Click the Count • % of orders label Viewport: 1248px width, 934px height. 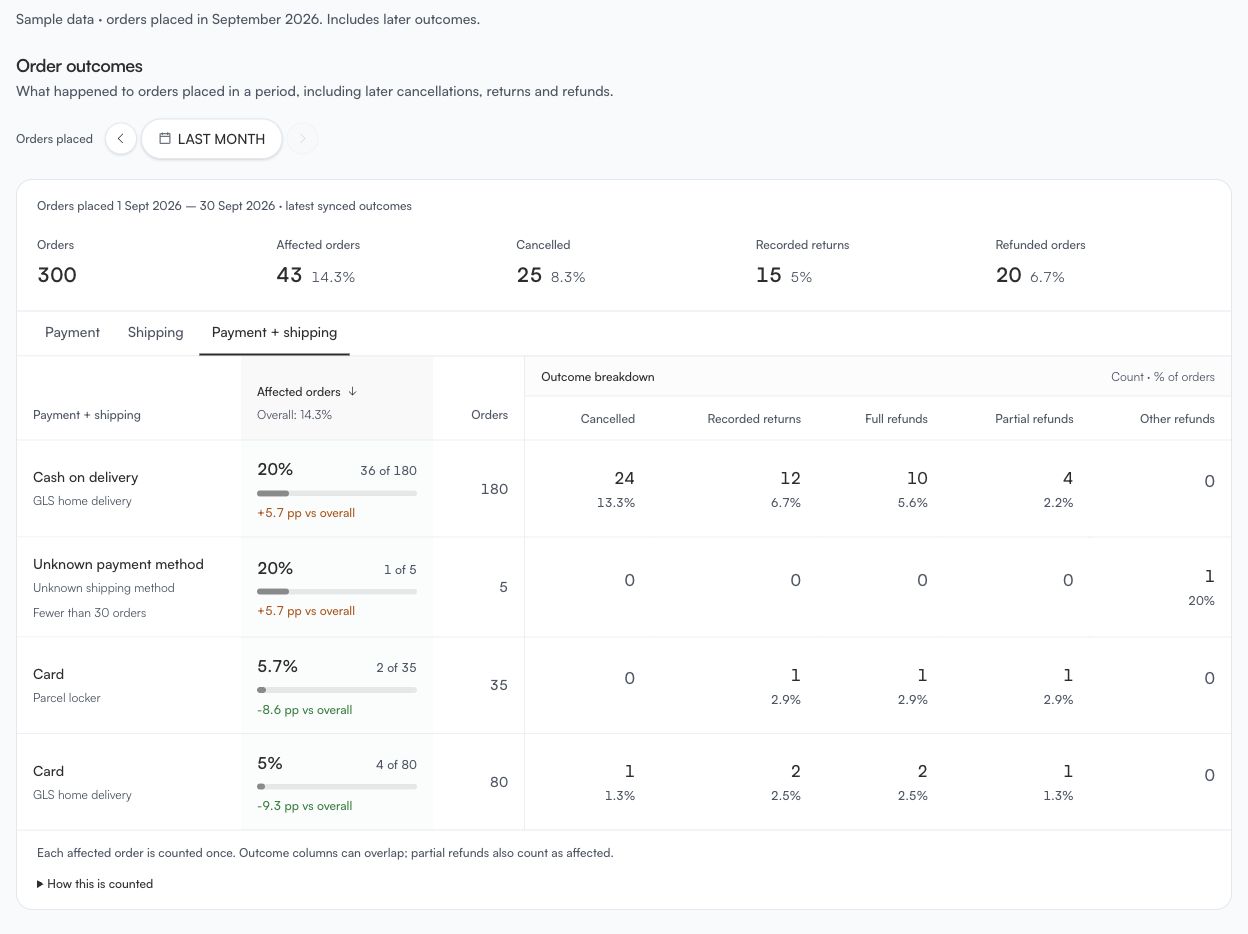(1163, 377)
